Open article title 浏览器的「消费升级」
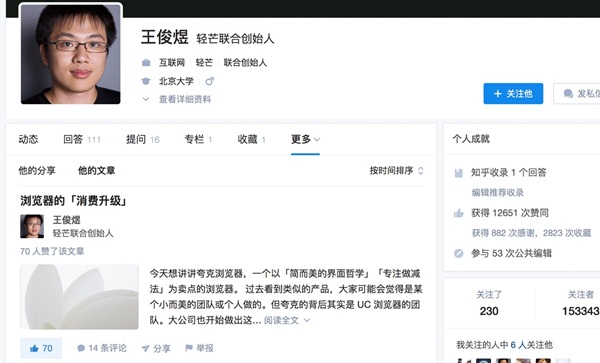Image resolution: width=600 pixels, height=363 pixels. pos(73,200)
